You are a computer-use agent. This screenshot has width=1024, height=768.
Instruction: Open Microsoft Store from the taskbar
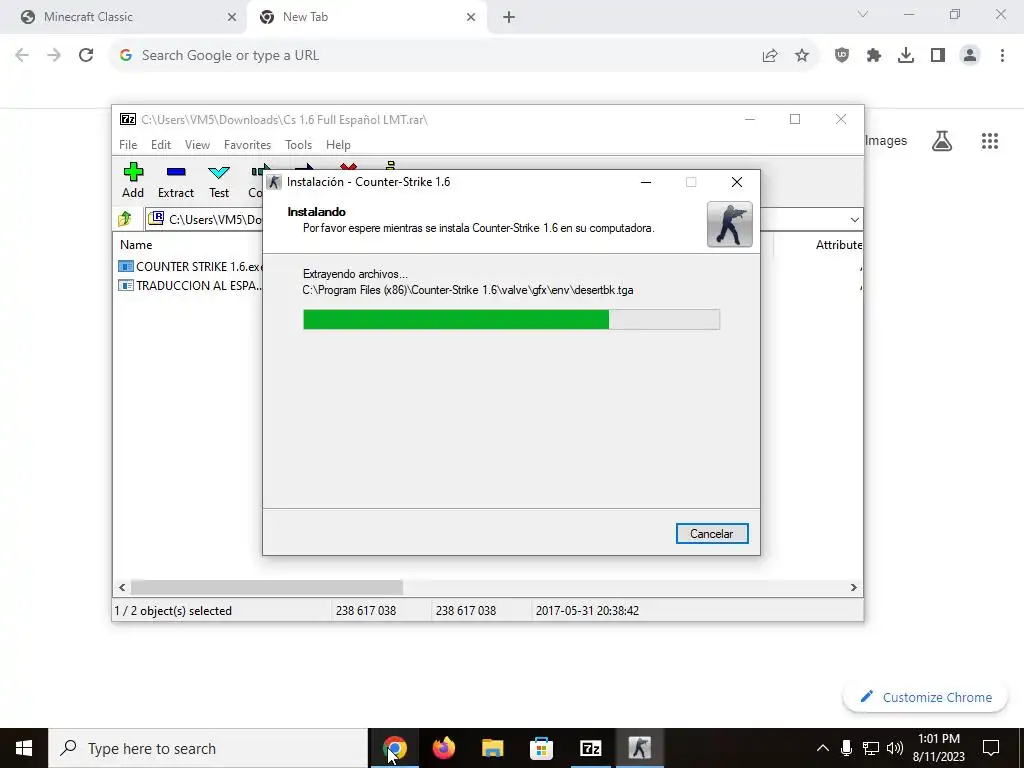click(541, 748)
